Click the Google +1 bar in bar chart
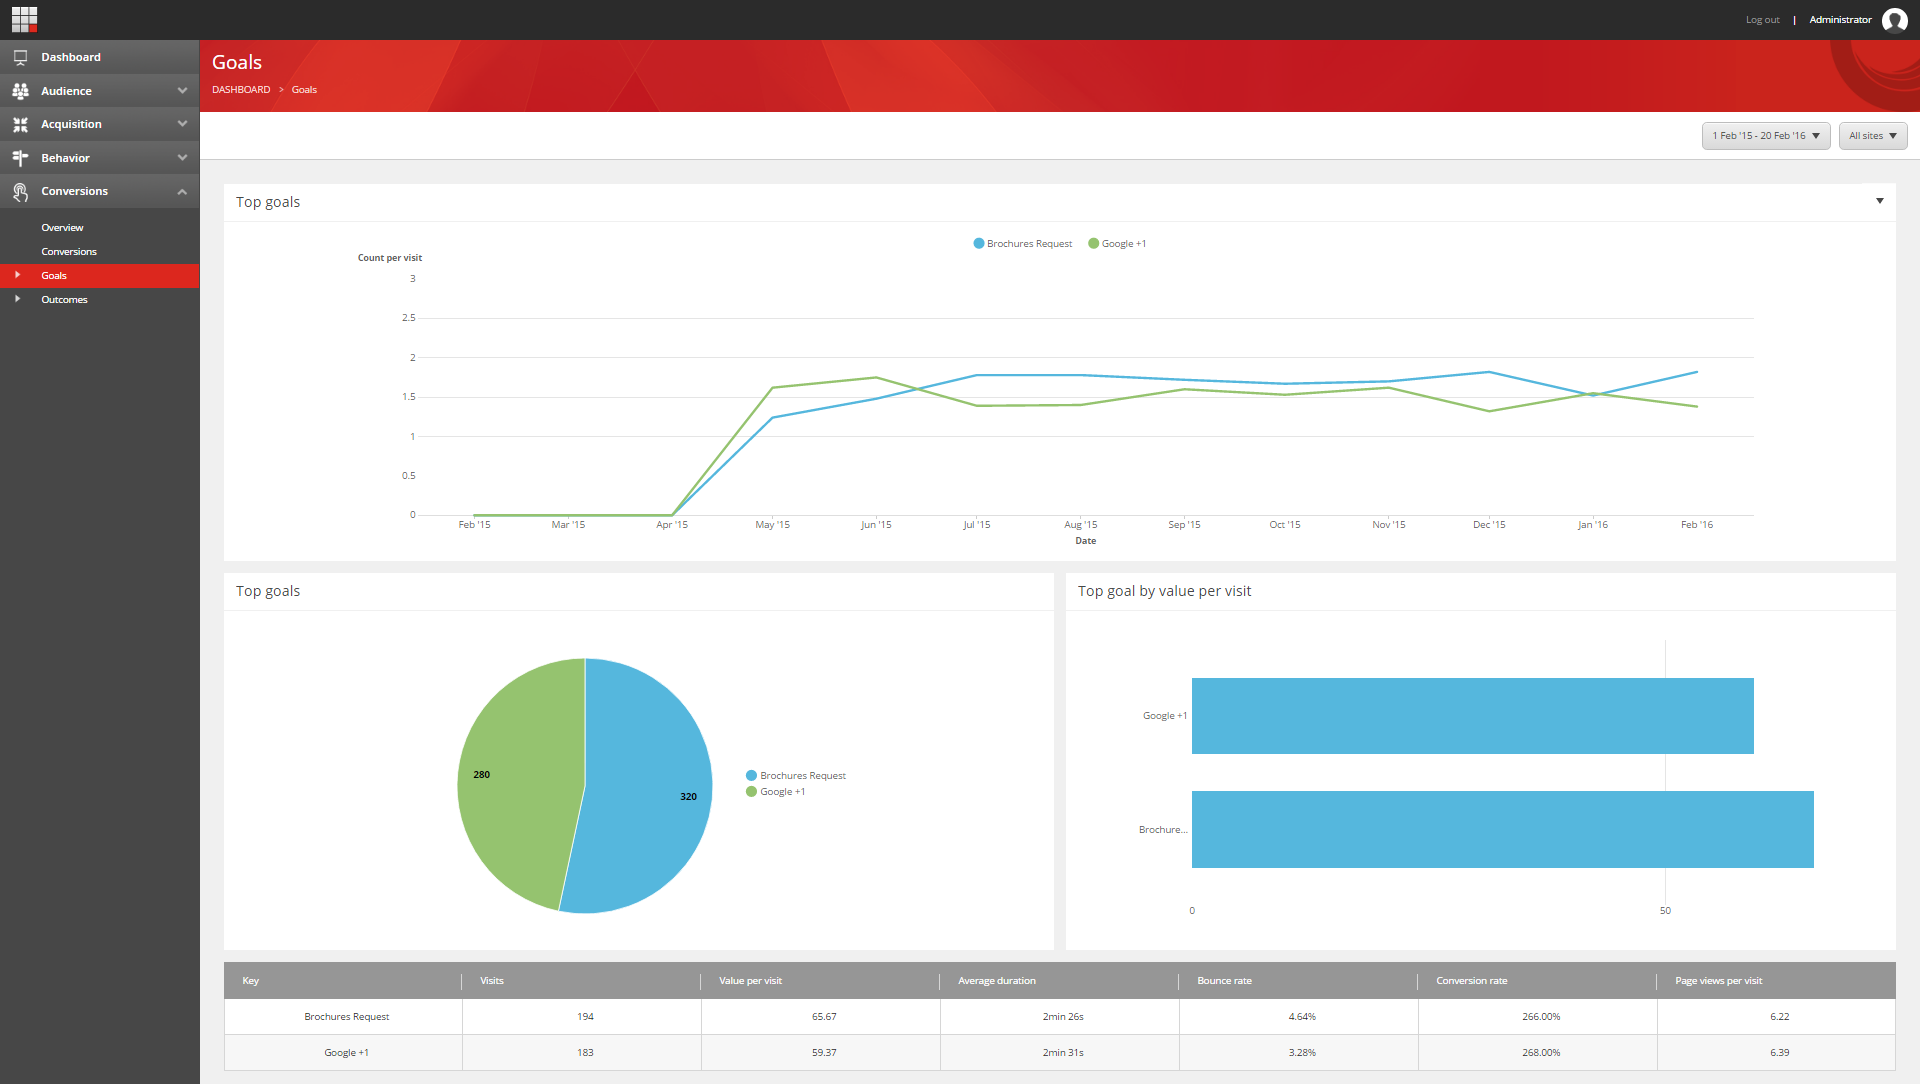 [1472, 716]
